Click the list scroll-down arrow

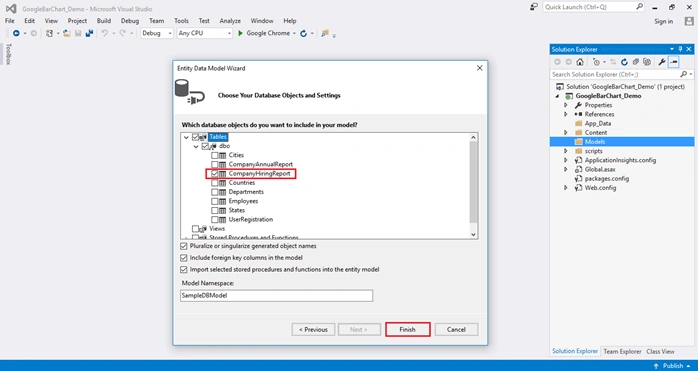click(x=473, y=235)
